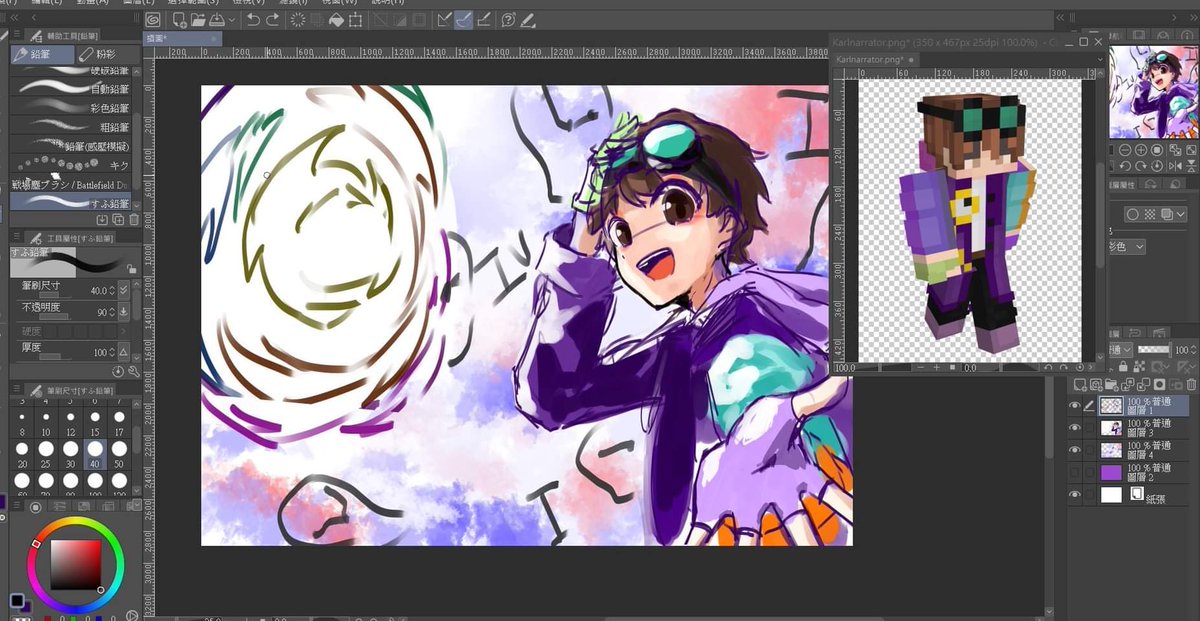The width and height of the screenshot is (1200, 621).
Task: Click inside the color wheel square
Action: (x=77, y=565)
